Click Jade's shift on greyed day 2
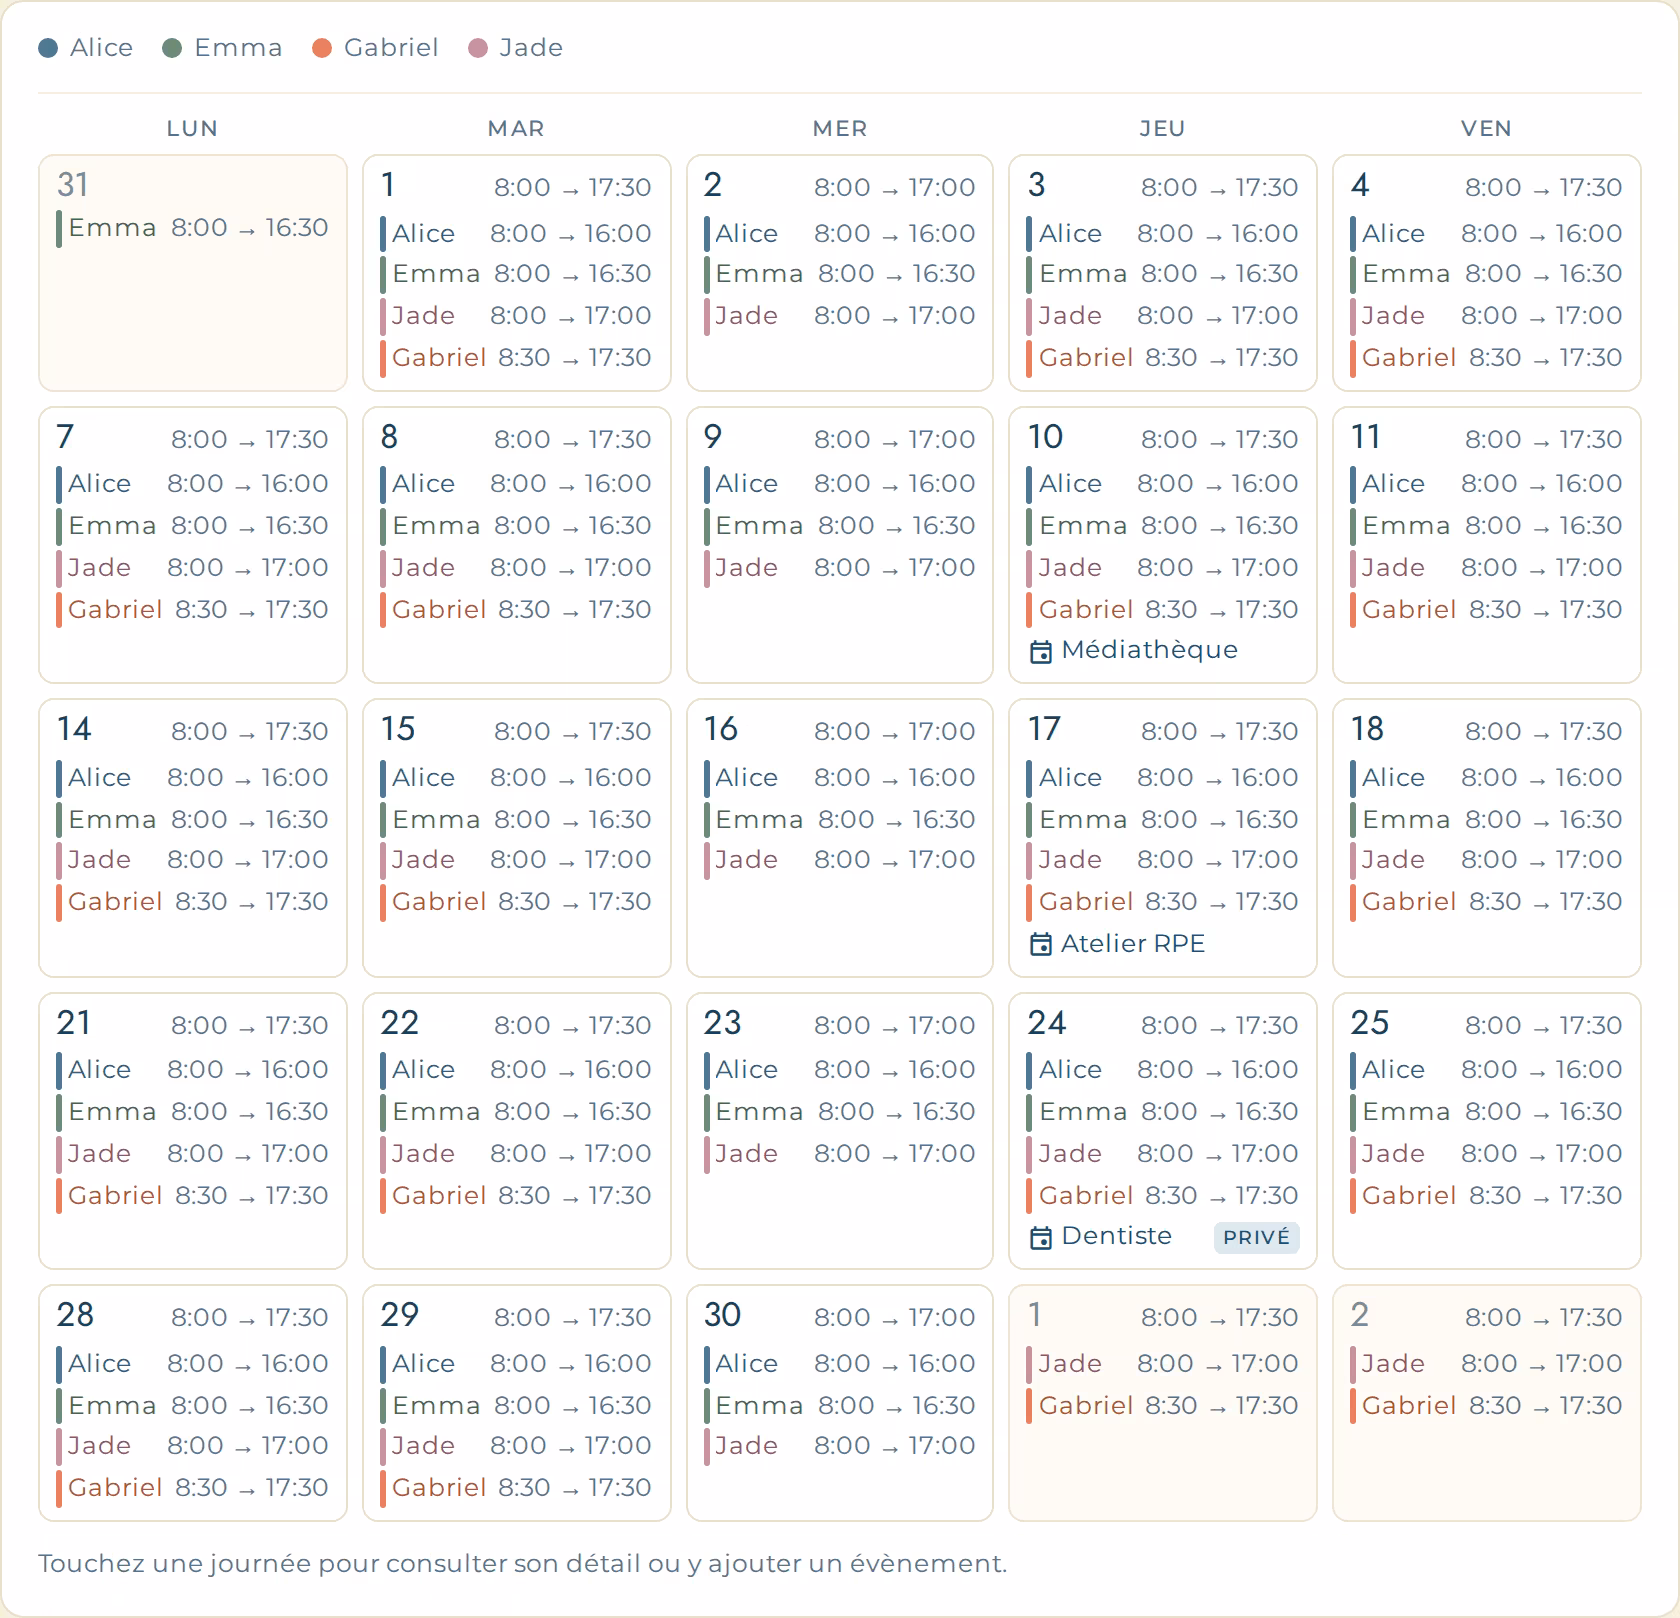Image resolution: width=1680 pixels, height=1618 pixels. pos(1486,1363)
